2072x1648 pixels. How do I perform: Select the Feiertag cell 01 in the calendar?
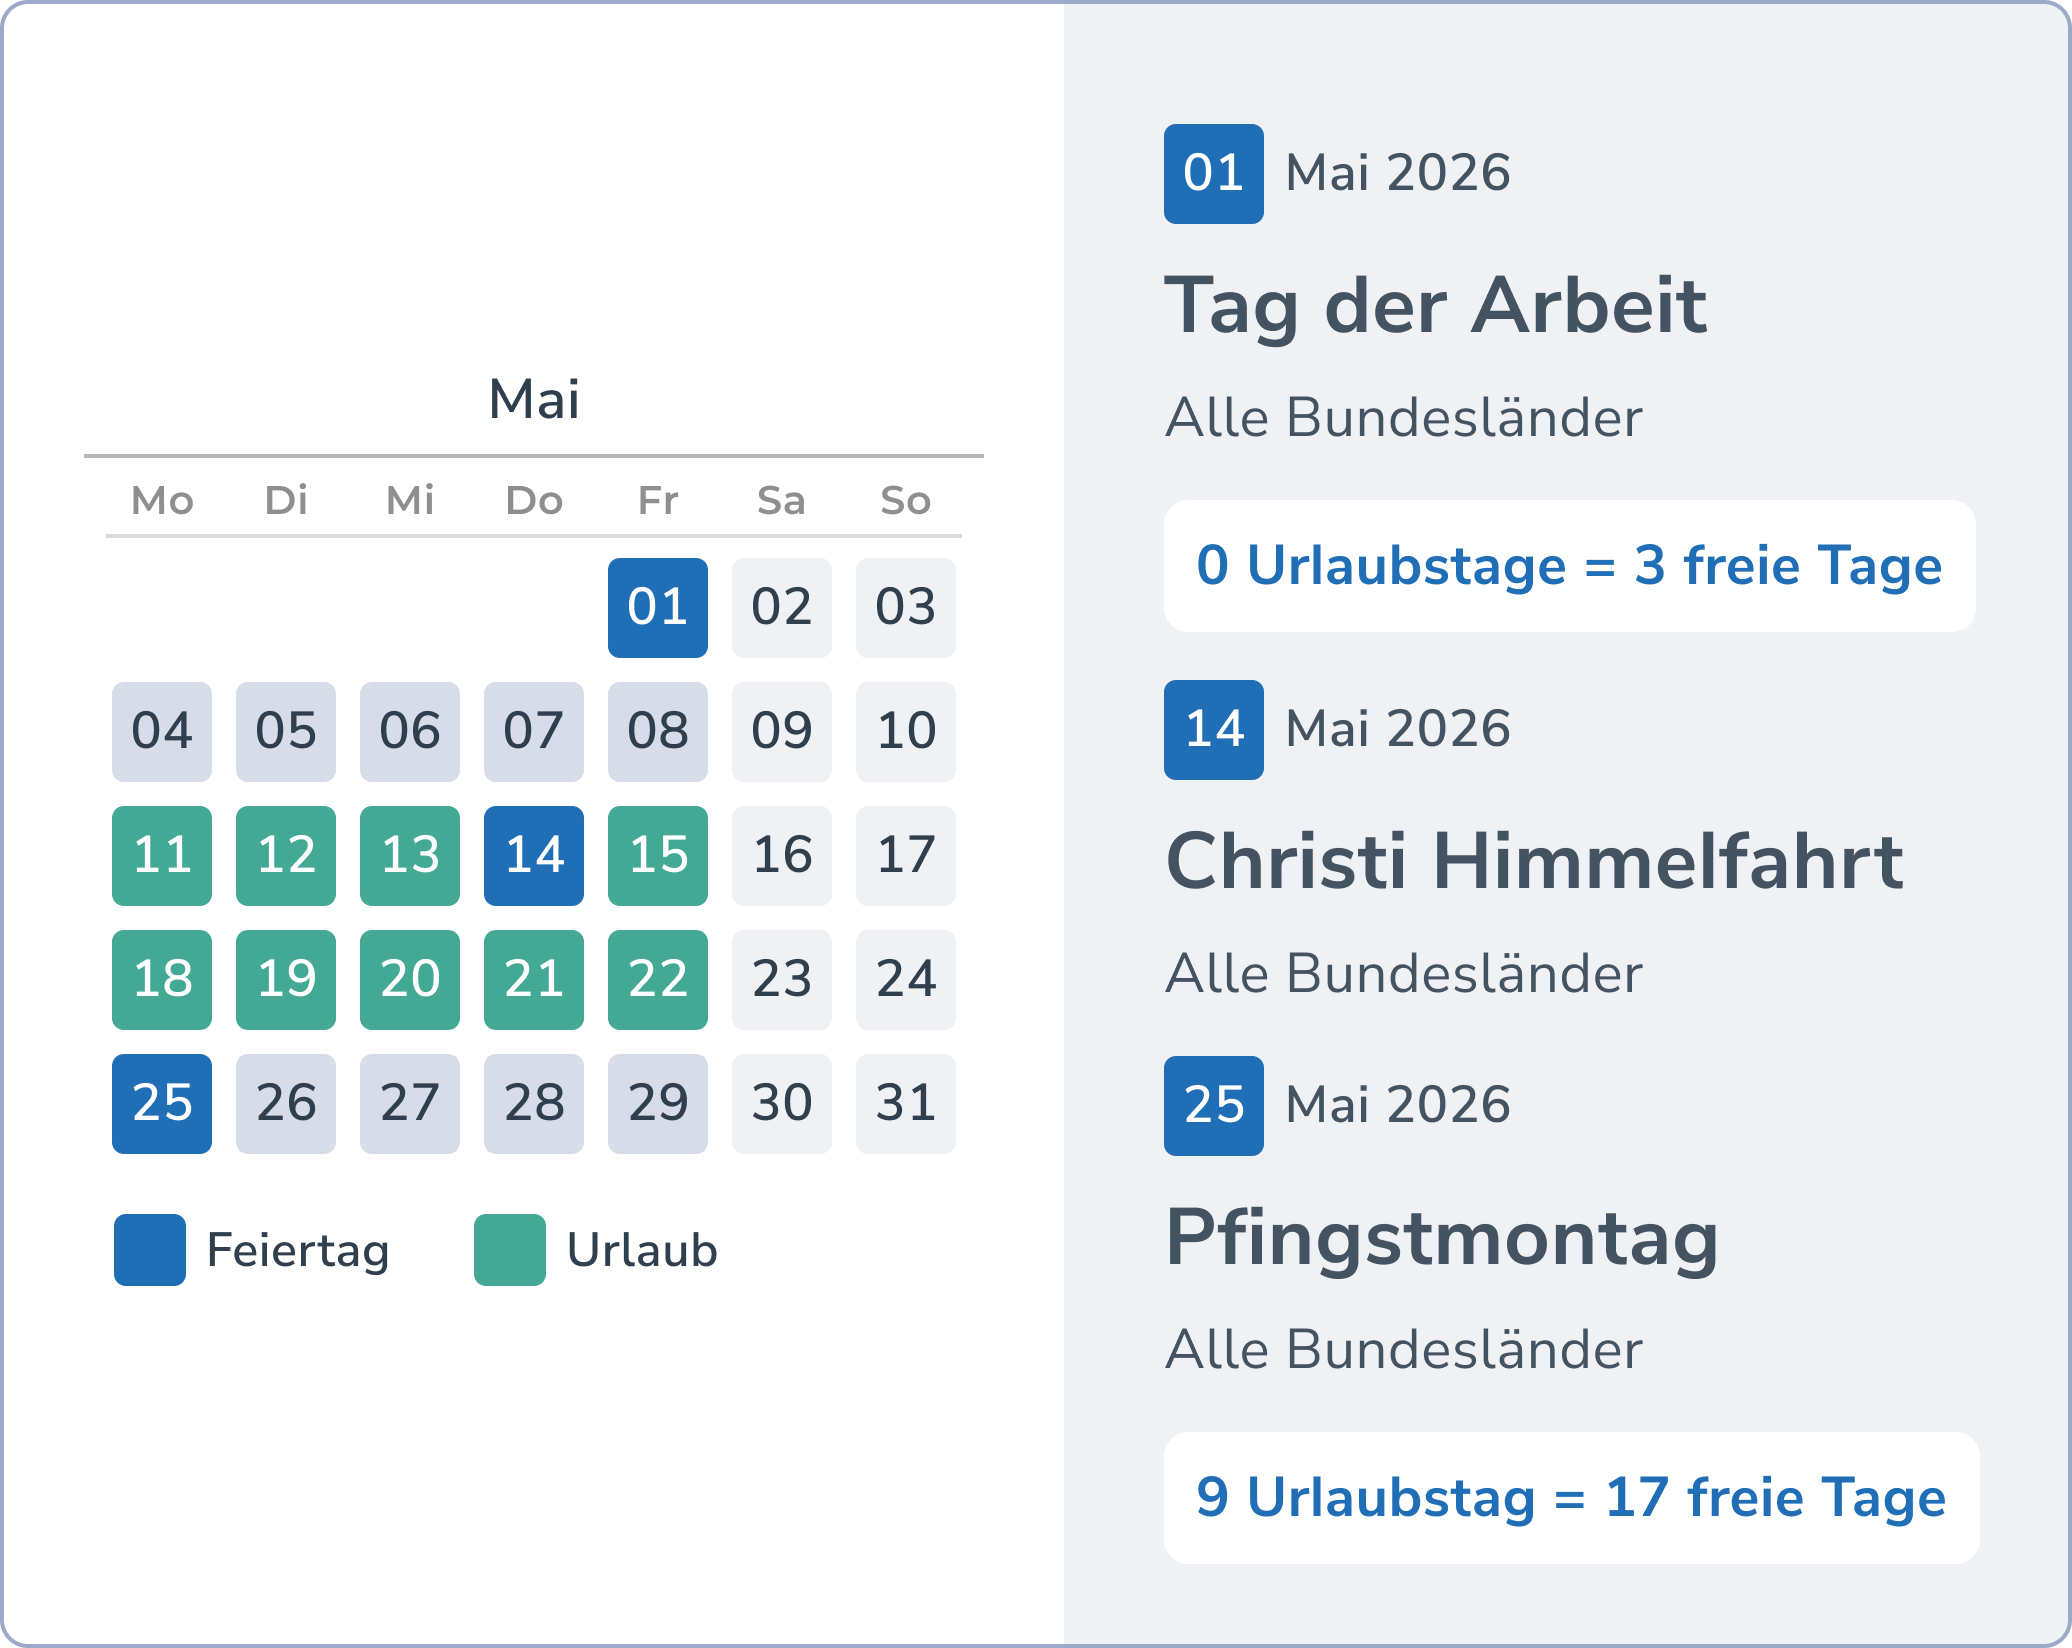click(657, 607)
